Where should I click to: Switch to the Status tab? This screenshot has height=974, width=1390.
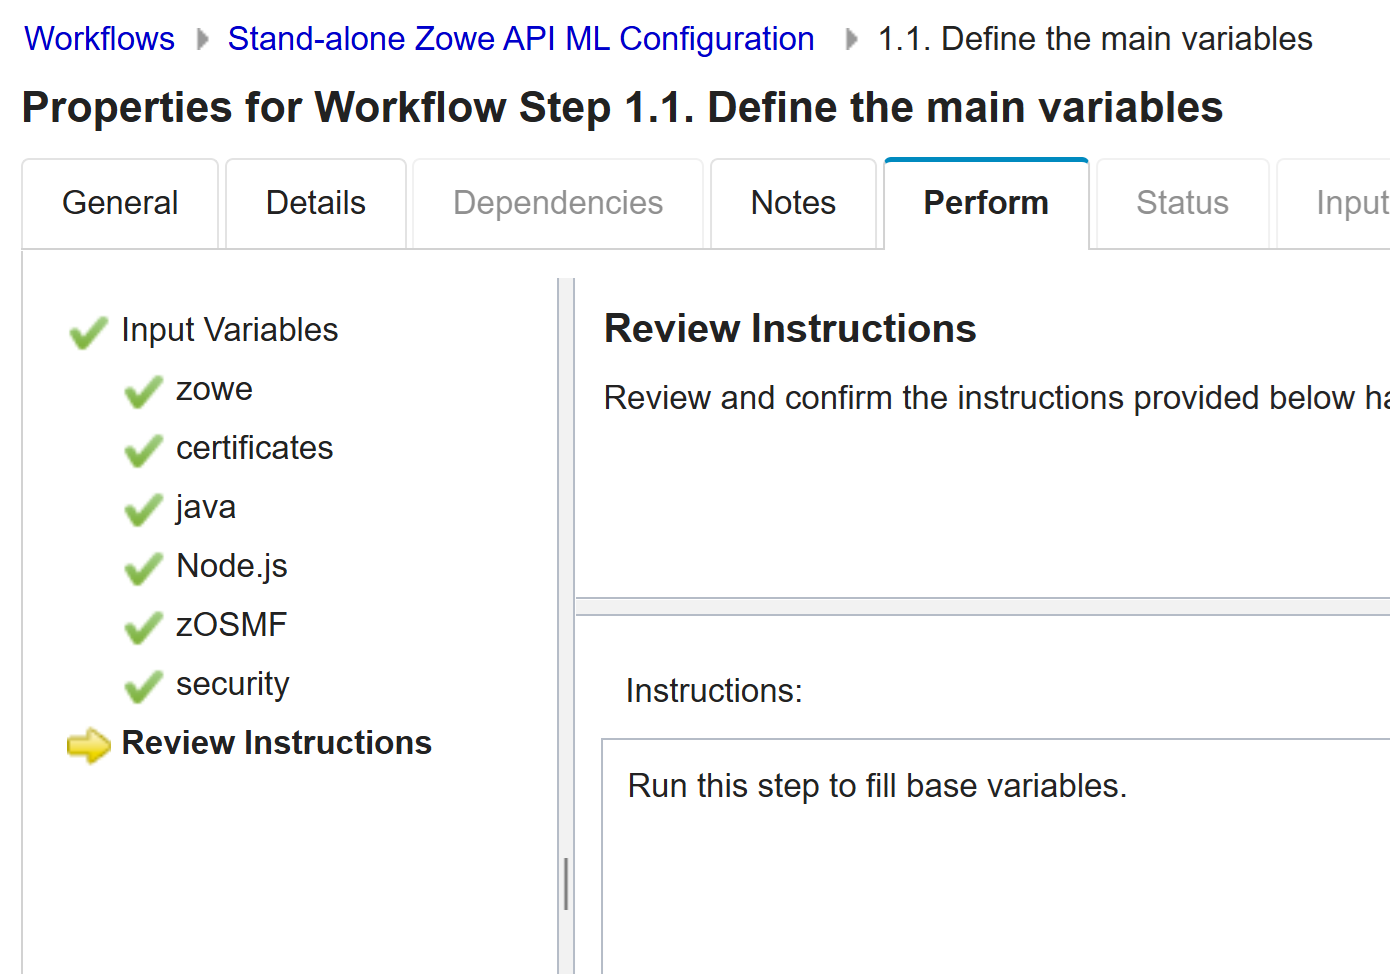pos(1181,203)
